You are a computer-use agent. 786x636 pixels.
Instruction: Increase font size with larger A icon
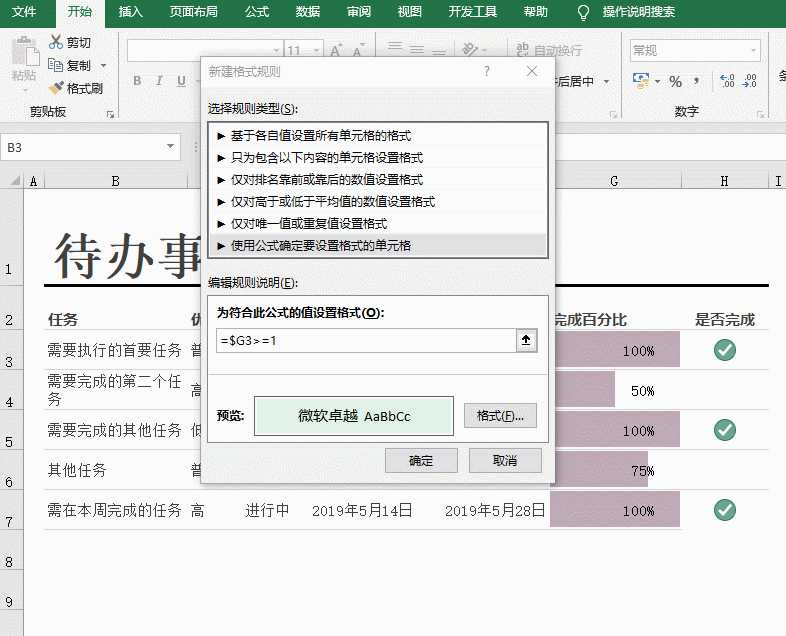point(336,50)
